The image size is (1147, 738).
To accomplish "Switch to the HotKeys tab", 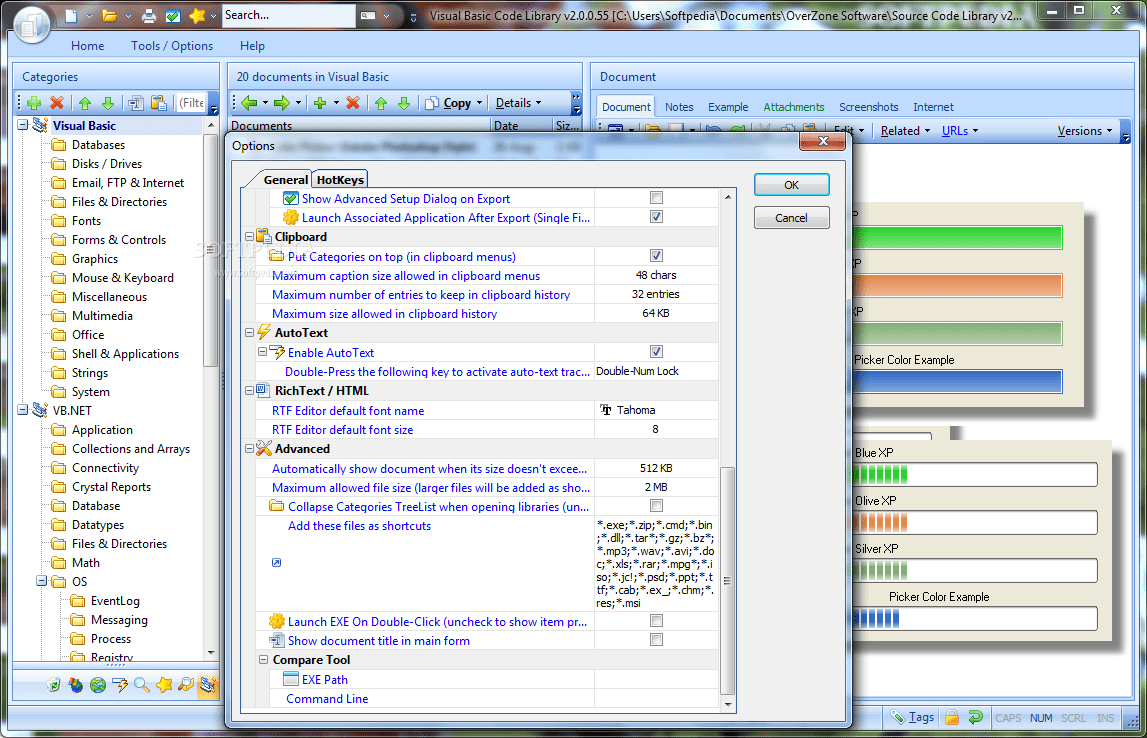I will 339,179.
